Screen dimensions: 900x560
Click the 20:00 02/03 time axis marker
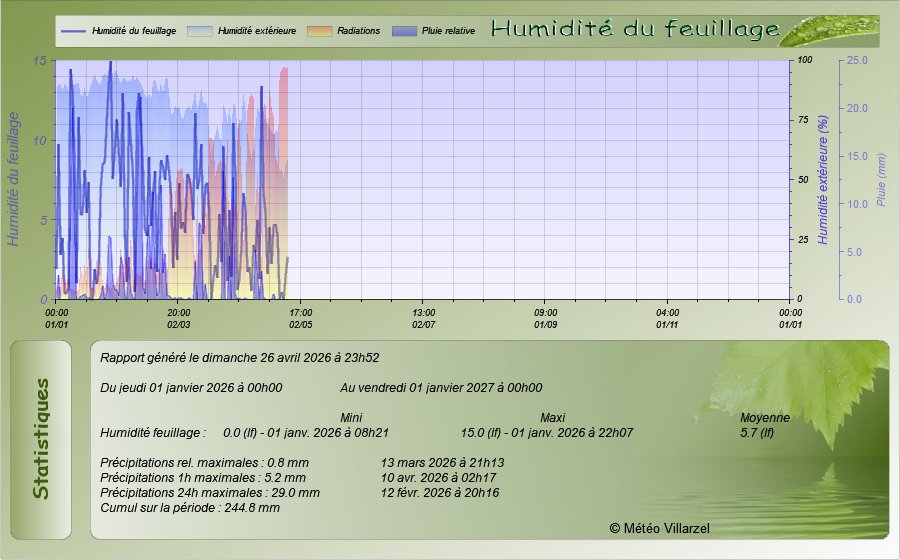click(179, 318)
